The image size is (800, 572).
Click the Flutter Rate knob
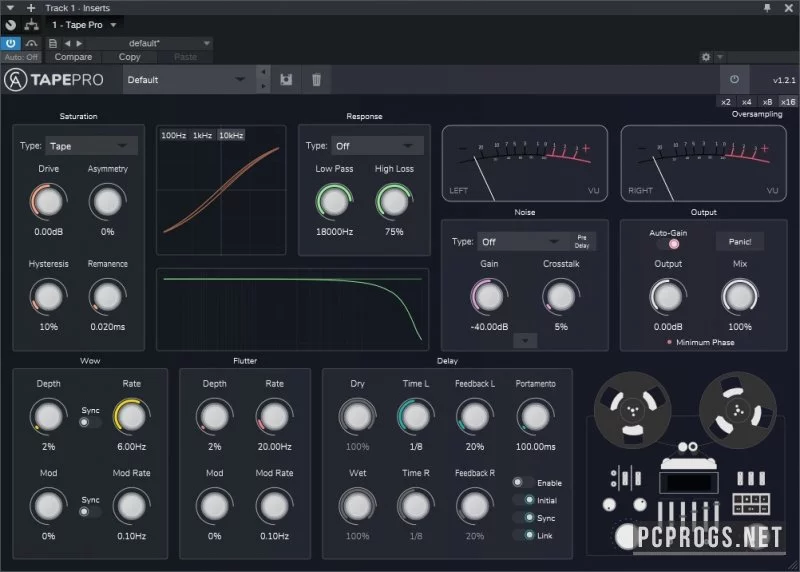[x=274, y=416]
